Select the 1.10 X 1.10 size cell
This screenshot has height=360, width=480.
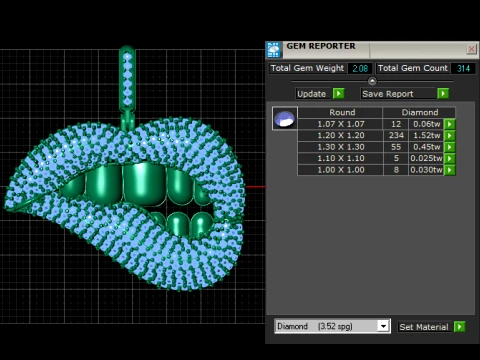(x=340, y=158)
